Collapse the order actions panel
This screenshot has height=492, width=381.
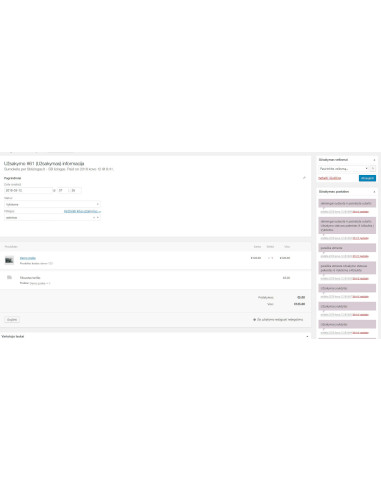pos(374,160)
